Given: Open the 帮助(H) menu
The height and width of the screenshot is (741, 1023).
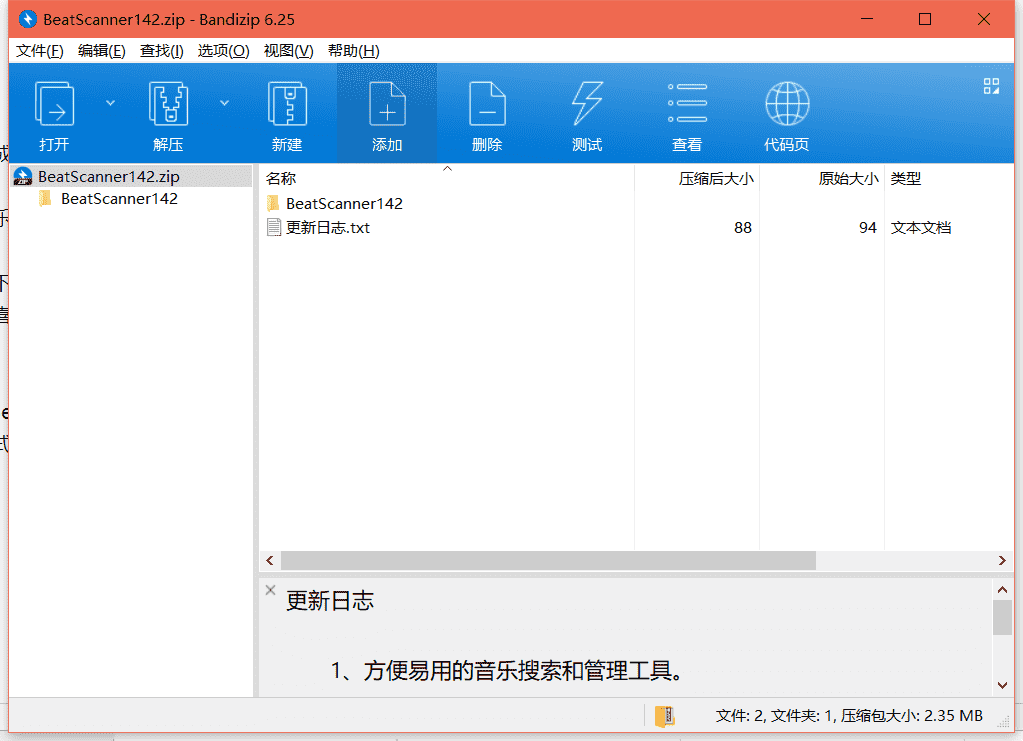Looking at the screenshot, I should click(x=354, y=51).
